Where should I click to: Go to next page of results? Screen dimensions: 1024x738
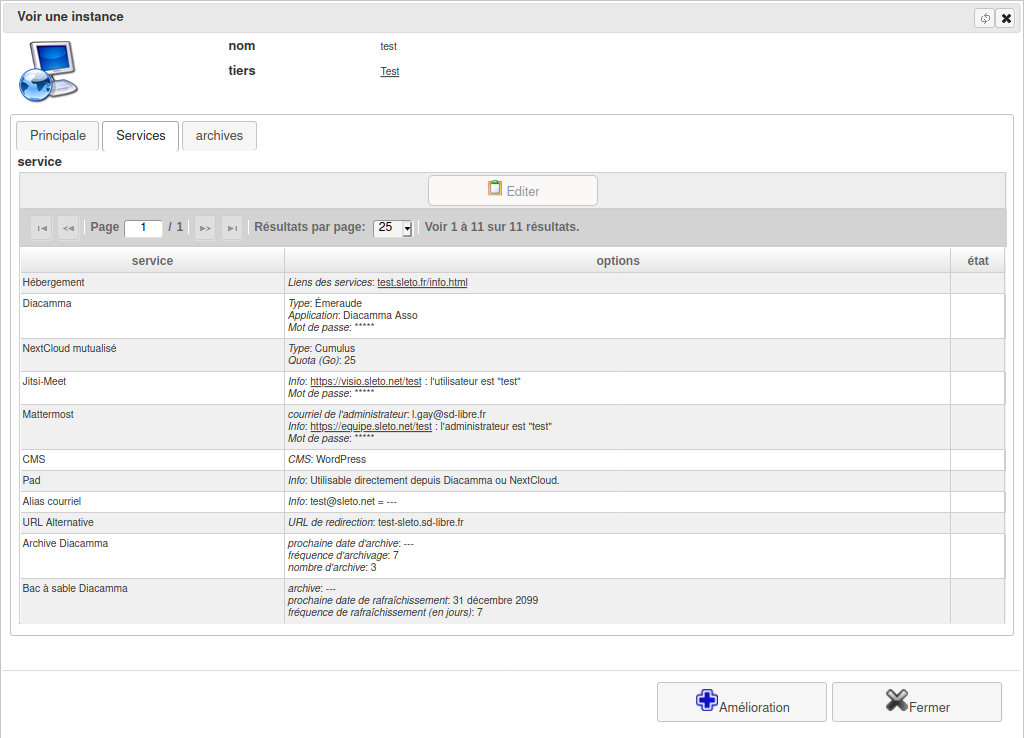[x=205, y=228]
